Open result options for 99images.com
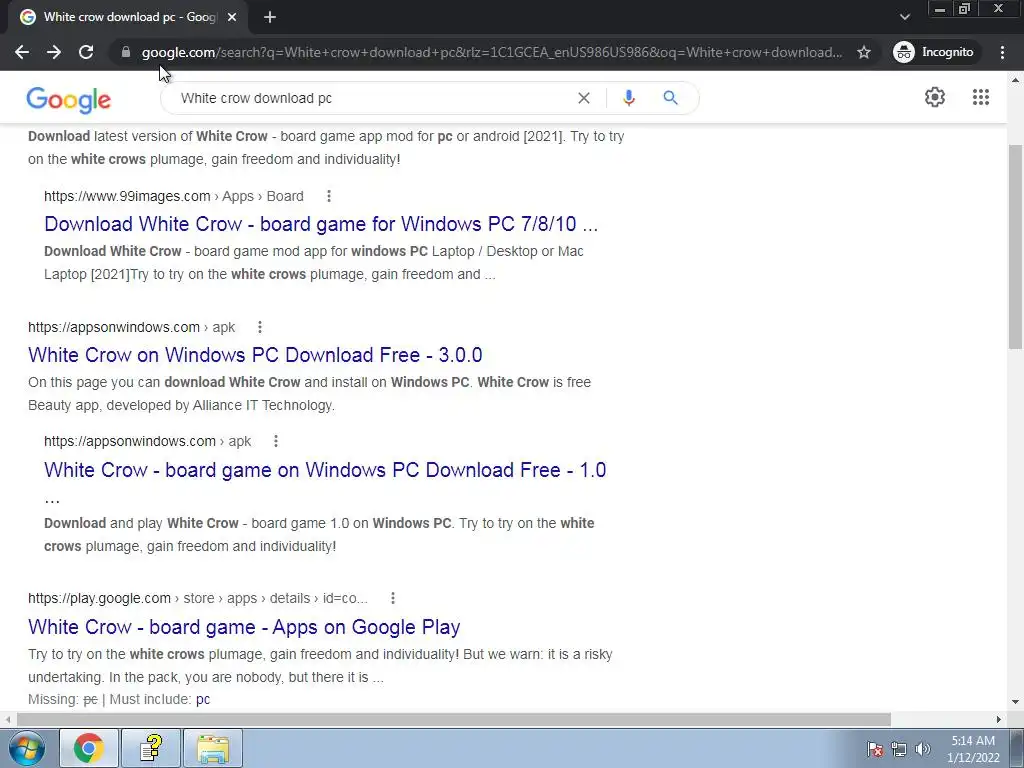This screenshot has width=1024, height=768. (328, 196)
